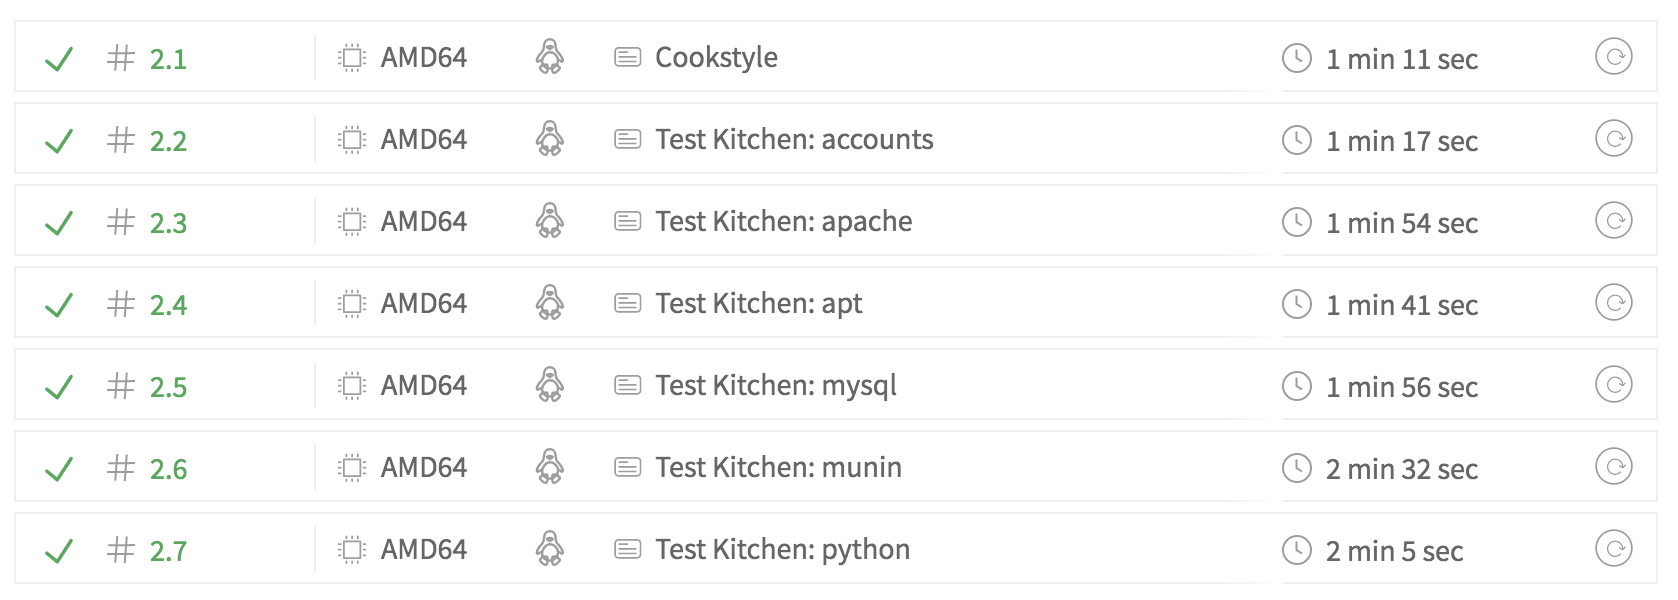The width and height of the screenshot is (1678, 600).
Task: Click the 1 min 41 sec duration
Action: 1401,305
